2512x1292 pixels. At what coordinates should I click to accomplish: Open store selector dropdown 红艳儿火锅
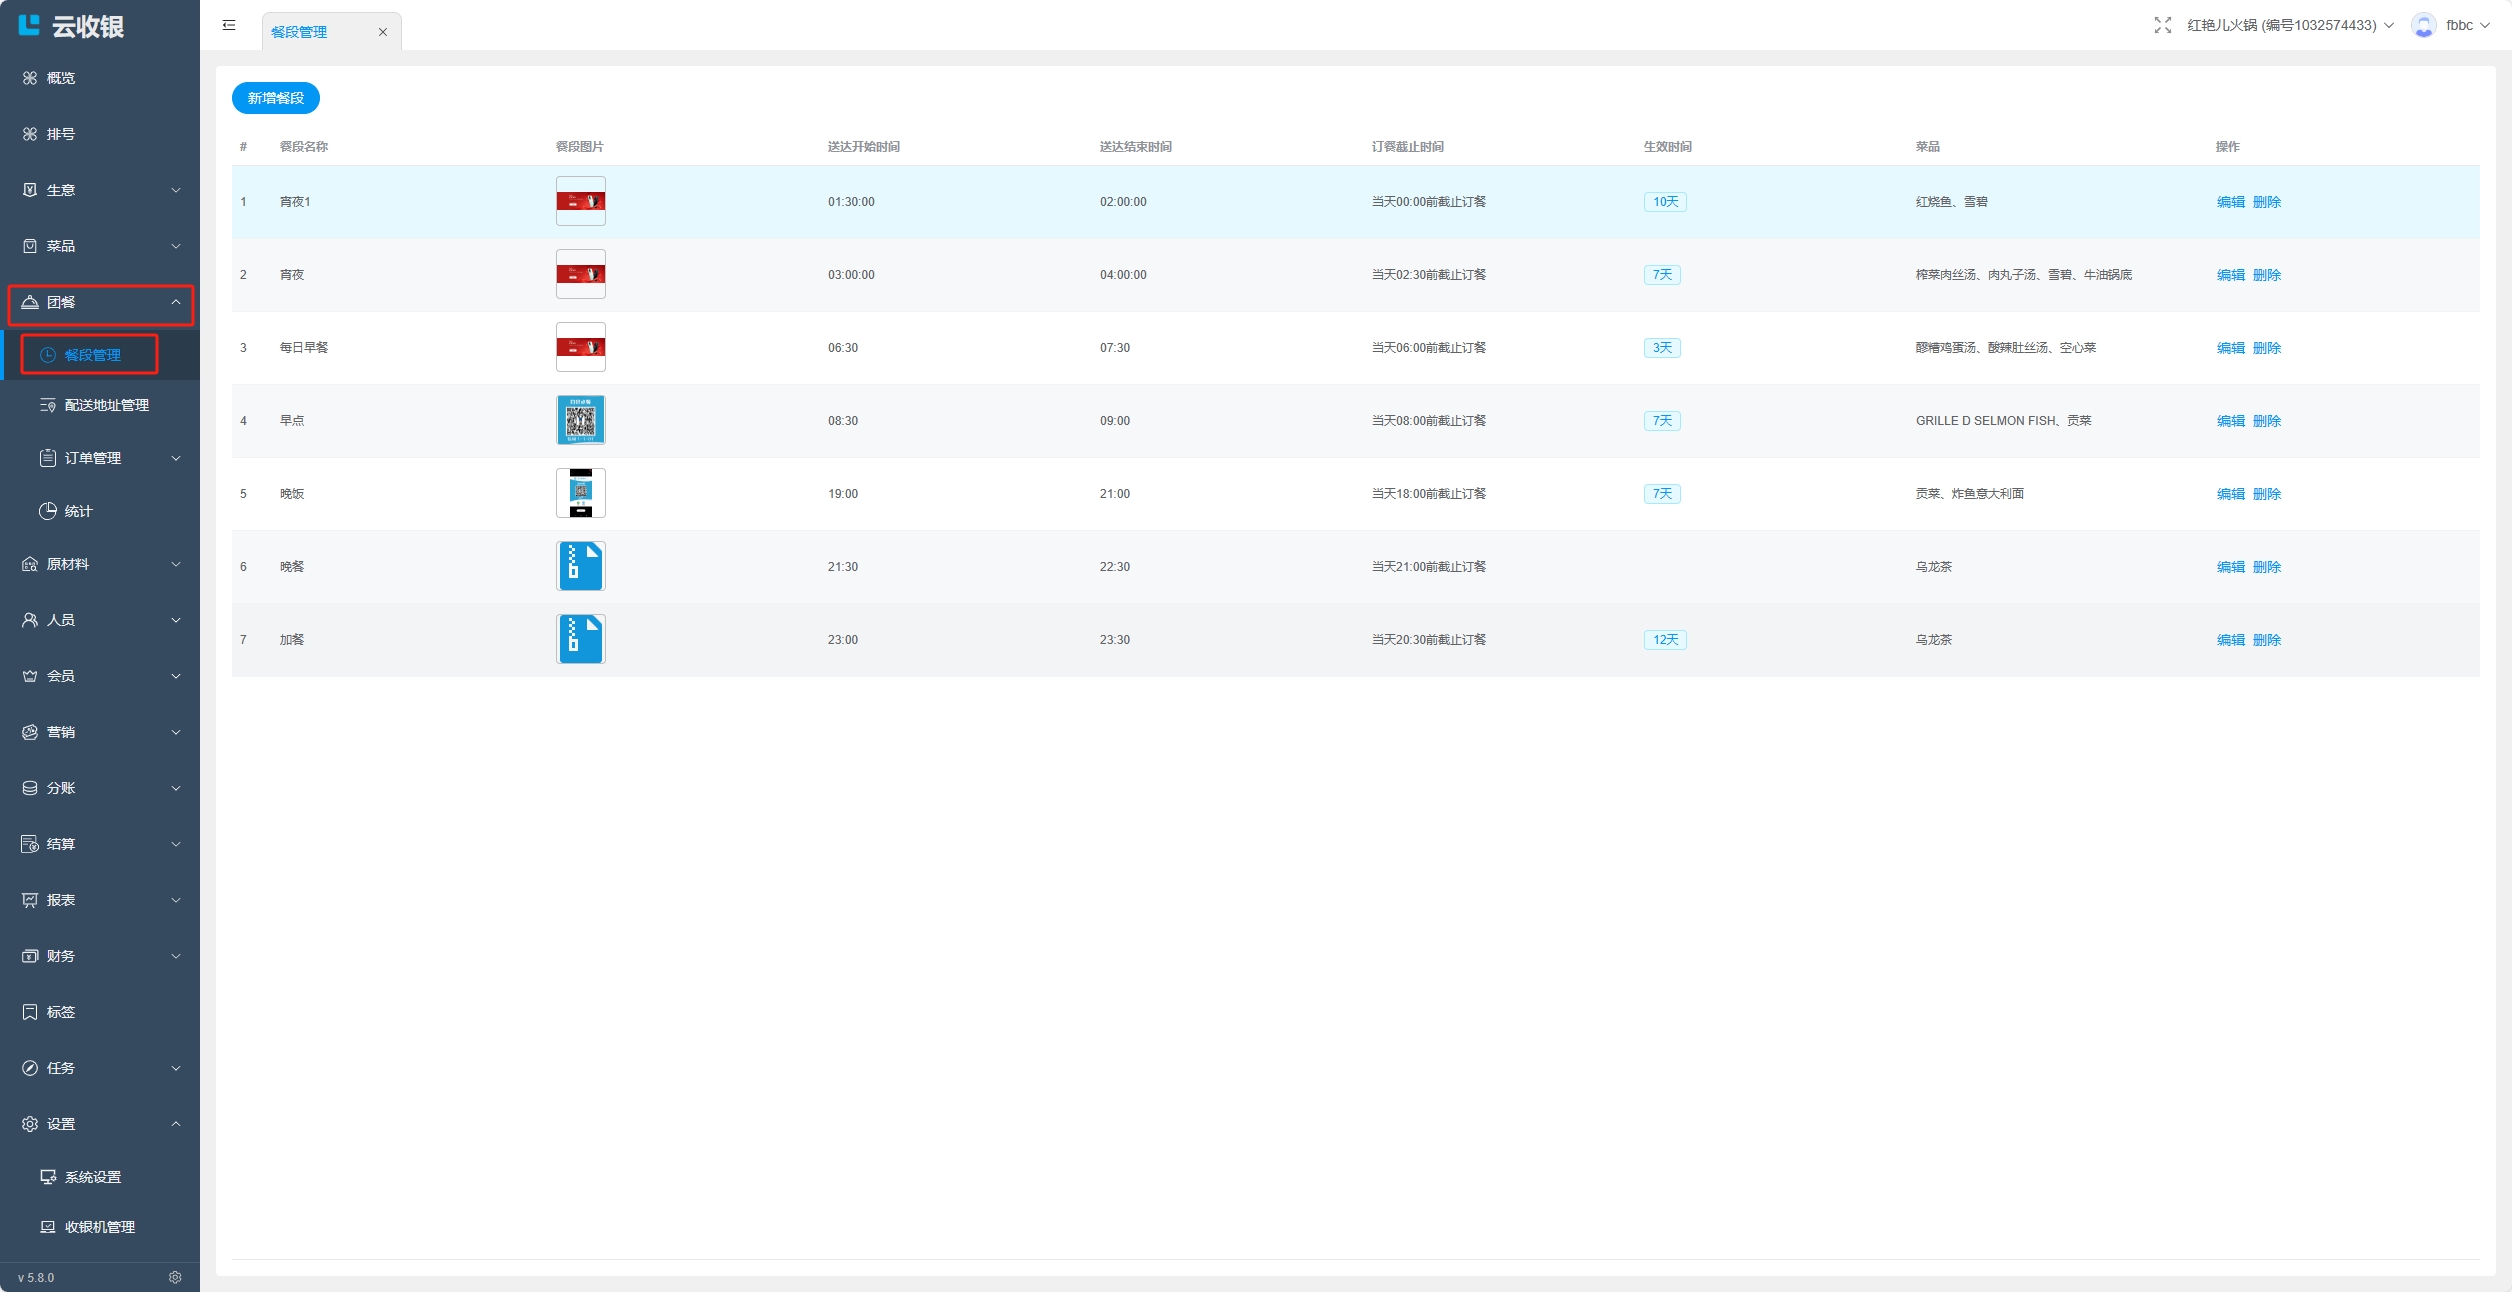click(x=2290, y=25)
